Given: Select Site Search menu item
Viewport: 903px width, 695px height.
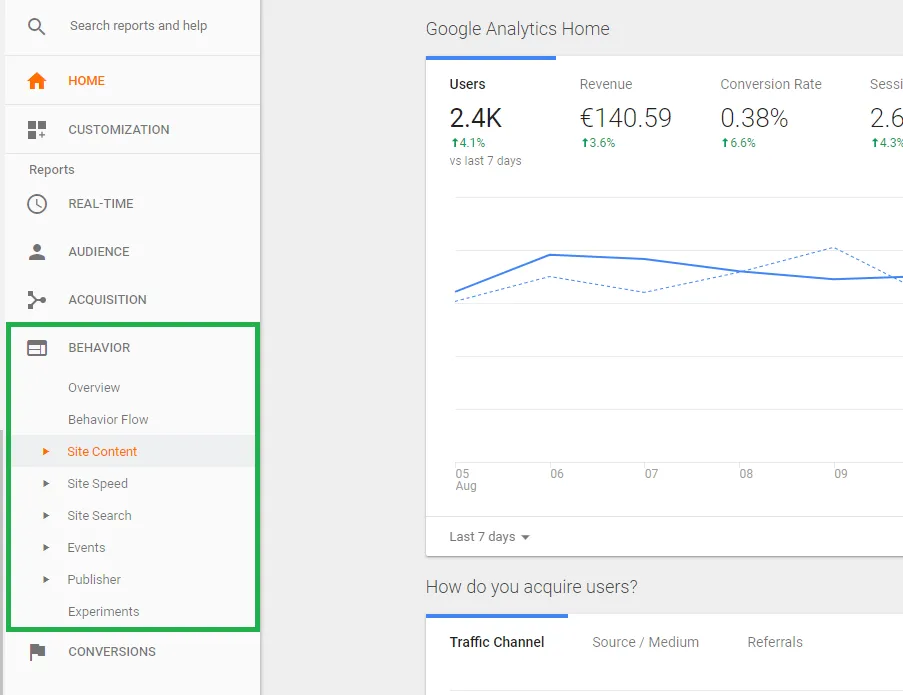Looking at the screenshot, I should pyautogui.click(x=99, y=516).
